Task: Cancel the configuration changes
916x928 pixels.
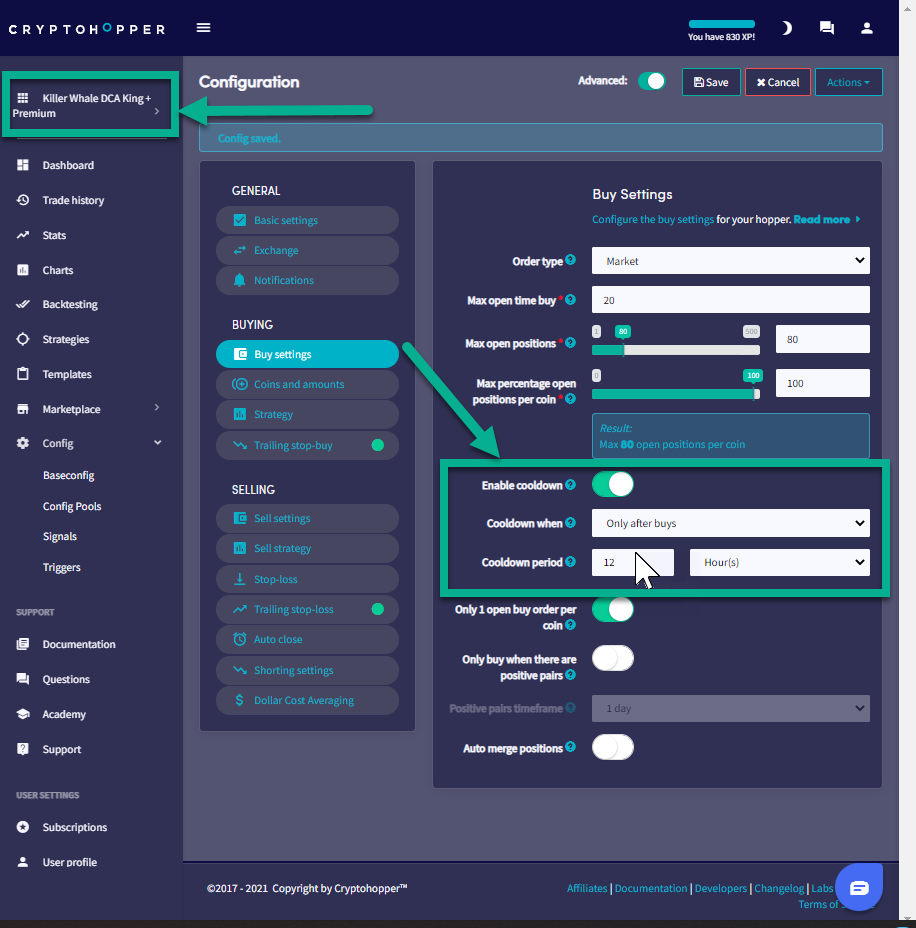Action: click(778, 82)
